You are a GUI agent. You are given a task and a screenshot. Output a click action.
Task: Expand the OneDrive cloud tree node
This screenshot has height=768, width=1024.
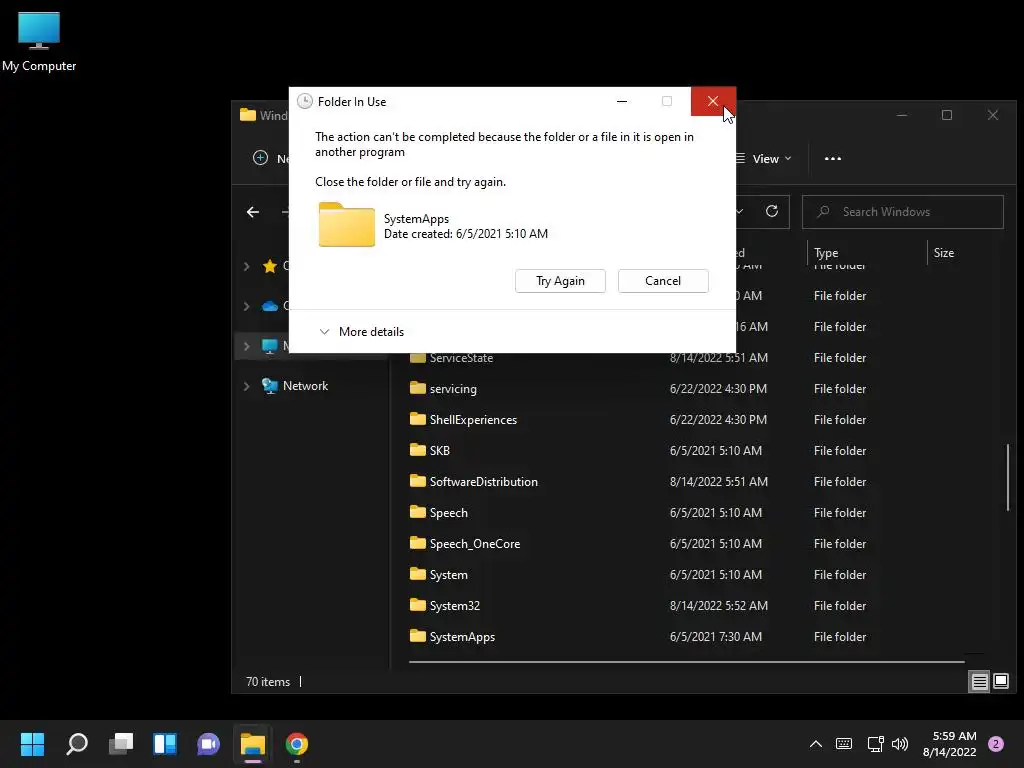(x=246, y=306)
